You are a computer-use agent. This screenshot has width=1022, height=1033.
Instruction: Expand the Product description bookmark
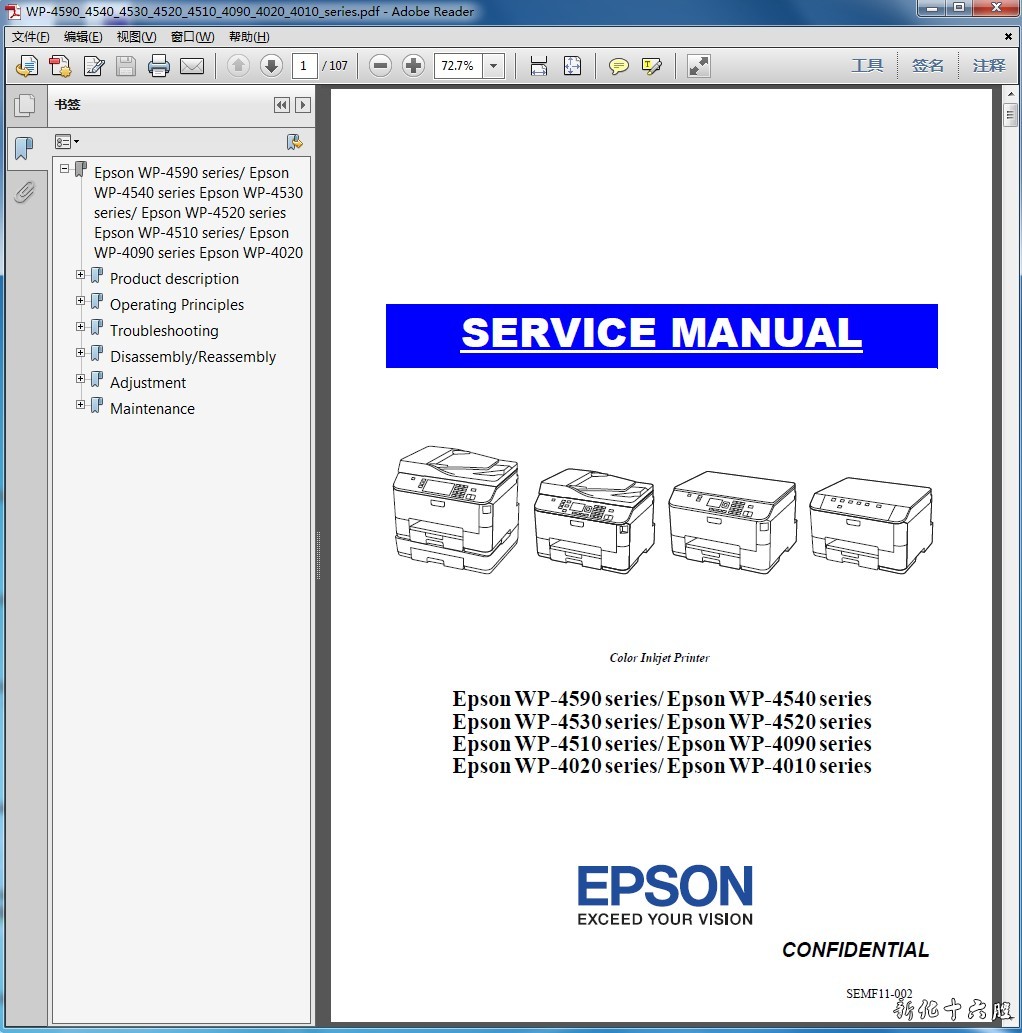(x=81, y=275)
